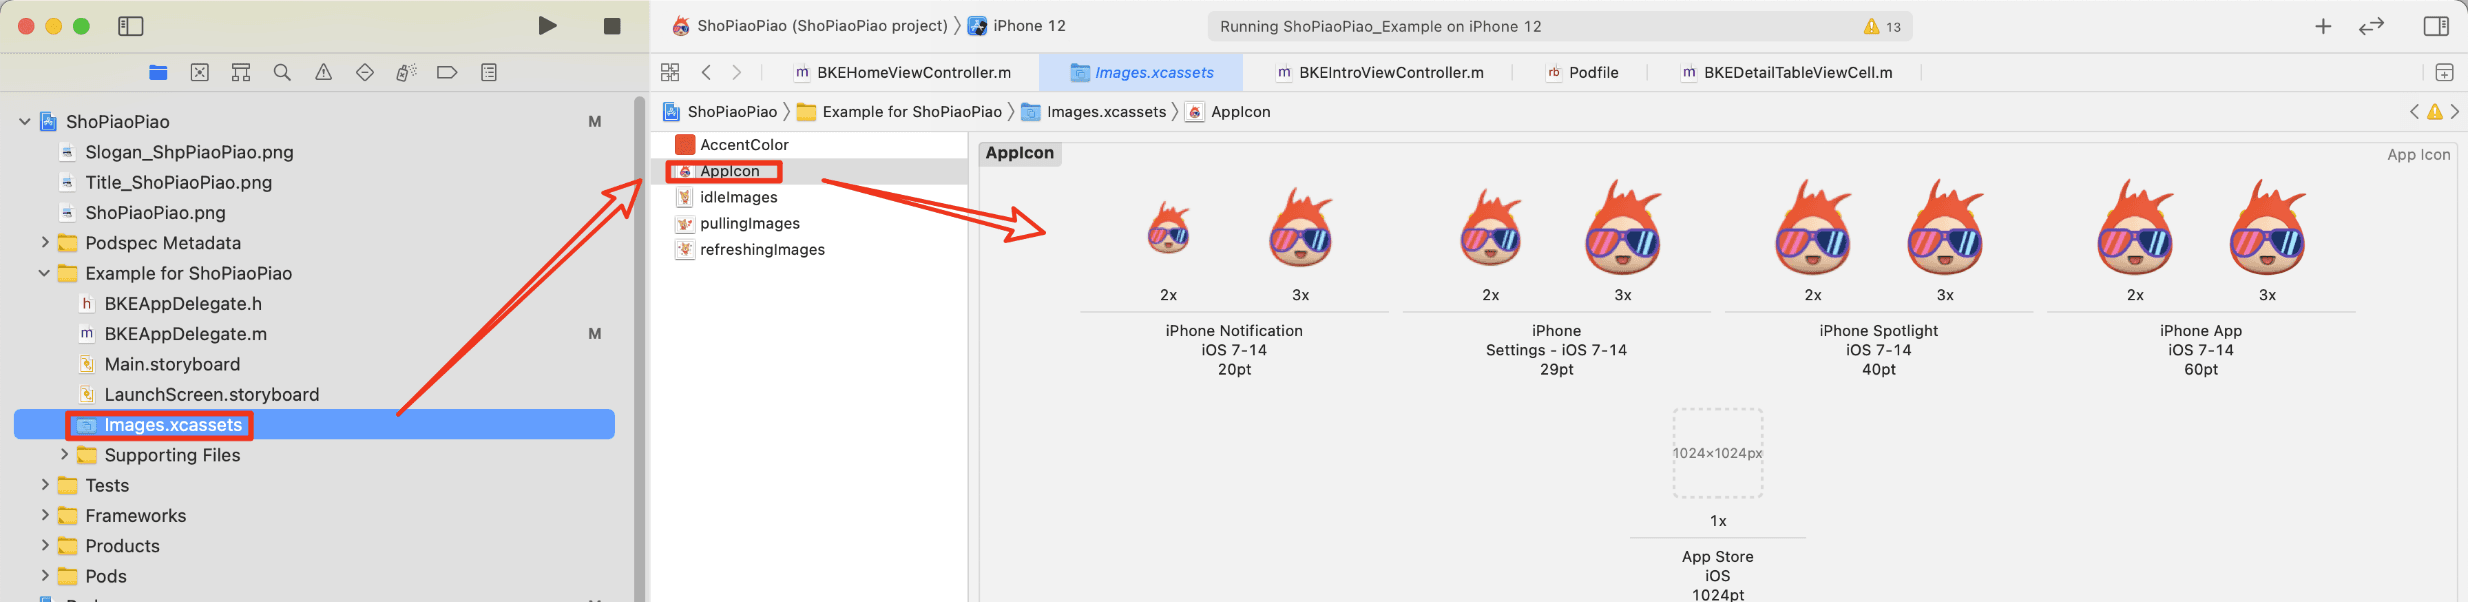
Task: Toggle the right inspector panel
Action: (x=2436, y=26)
